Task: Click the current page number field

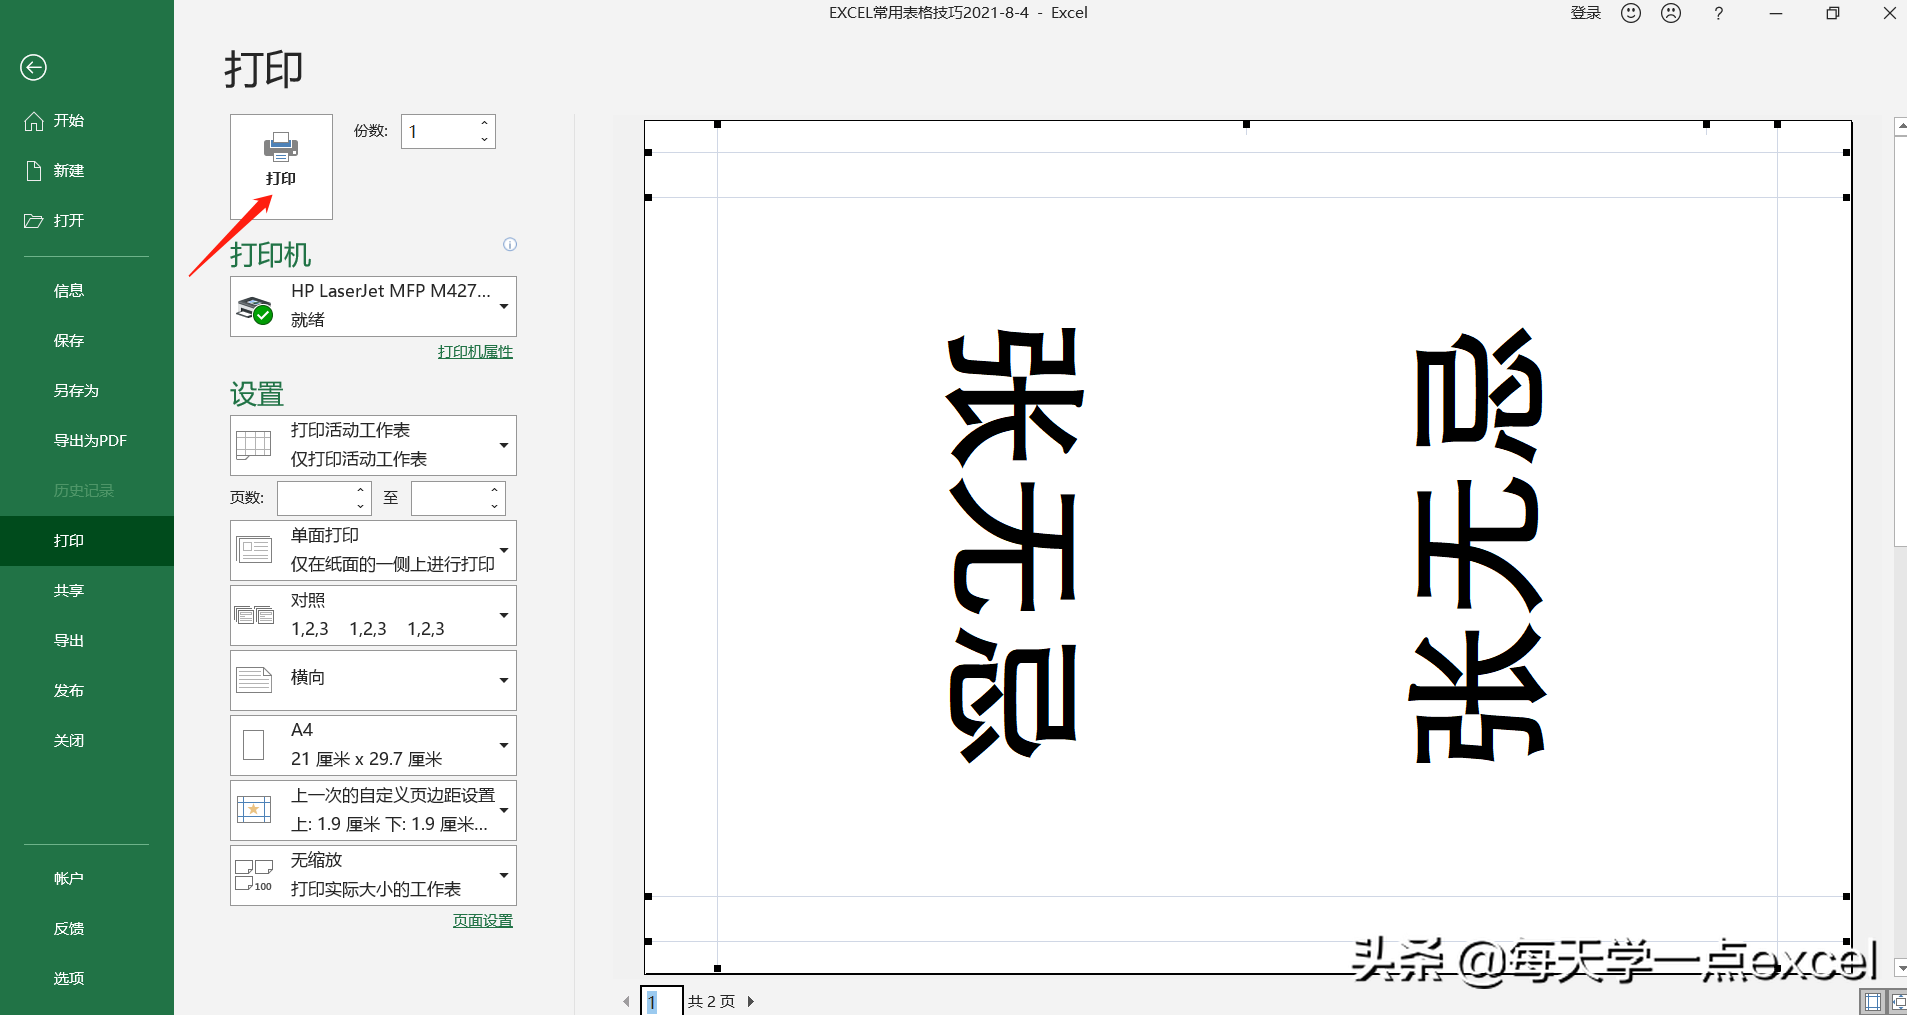Action: tap(662, 1001)
